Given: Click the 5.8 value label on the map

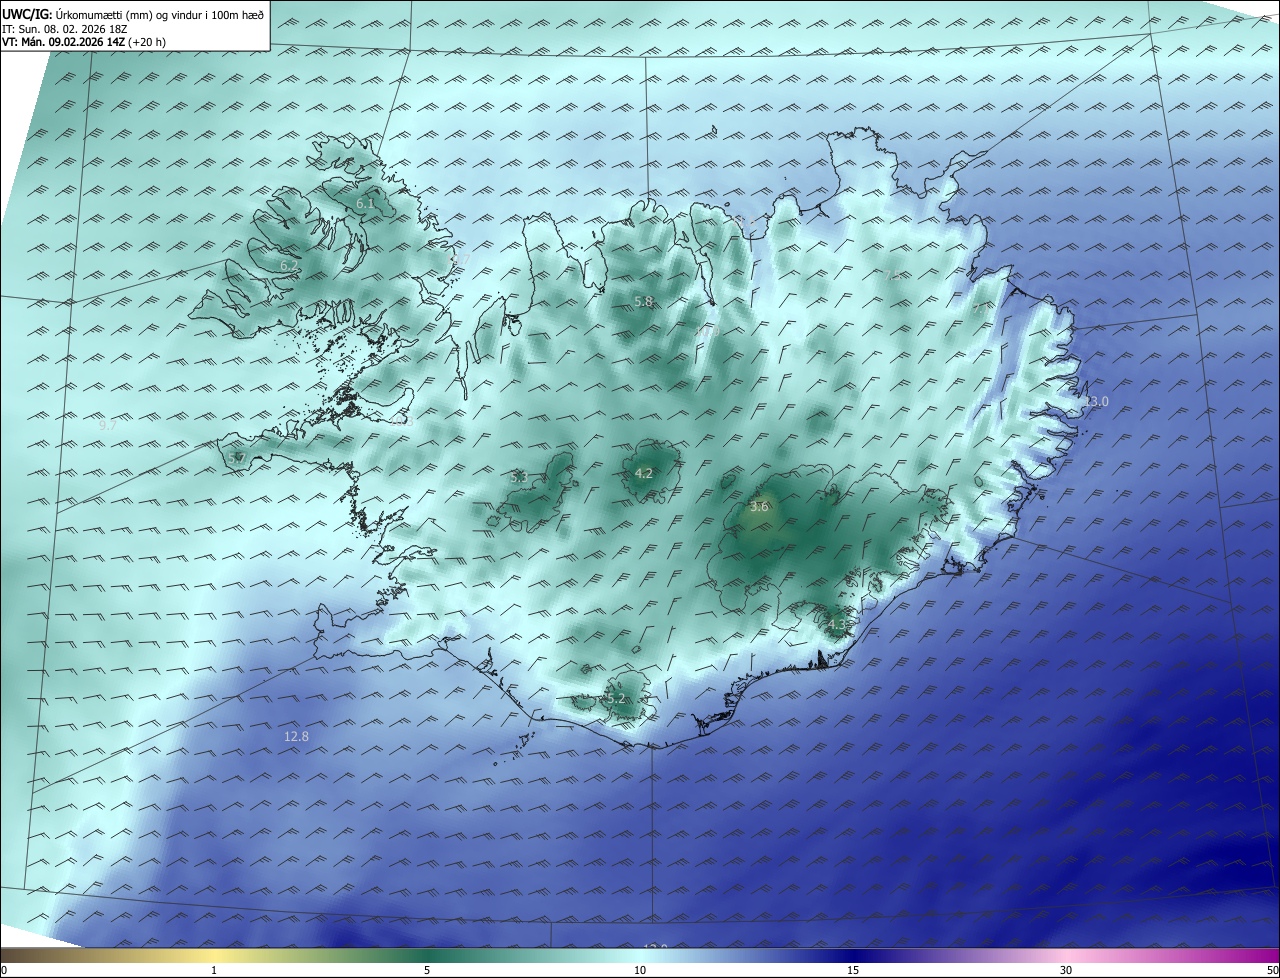Looking at the screenshot, I should (x=643, y=301).
